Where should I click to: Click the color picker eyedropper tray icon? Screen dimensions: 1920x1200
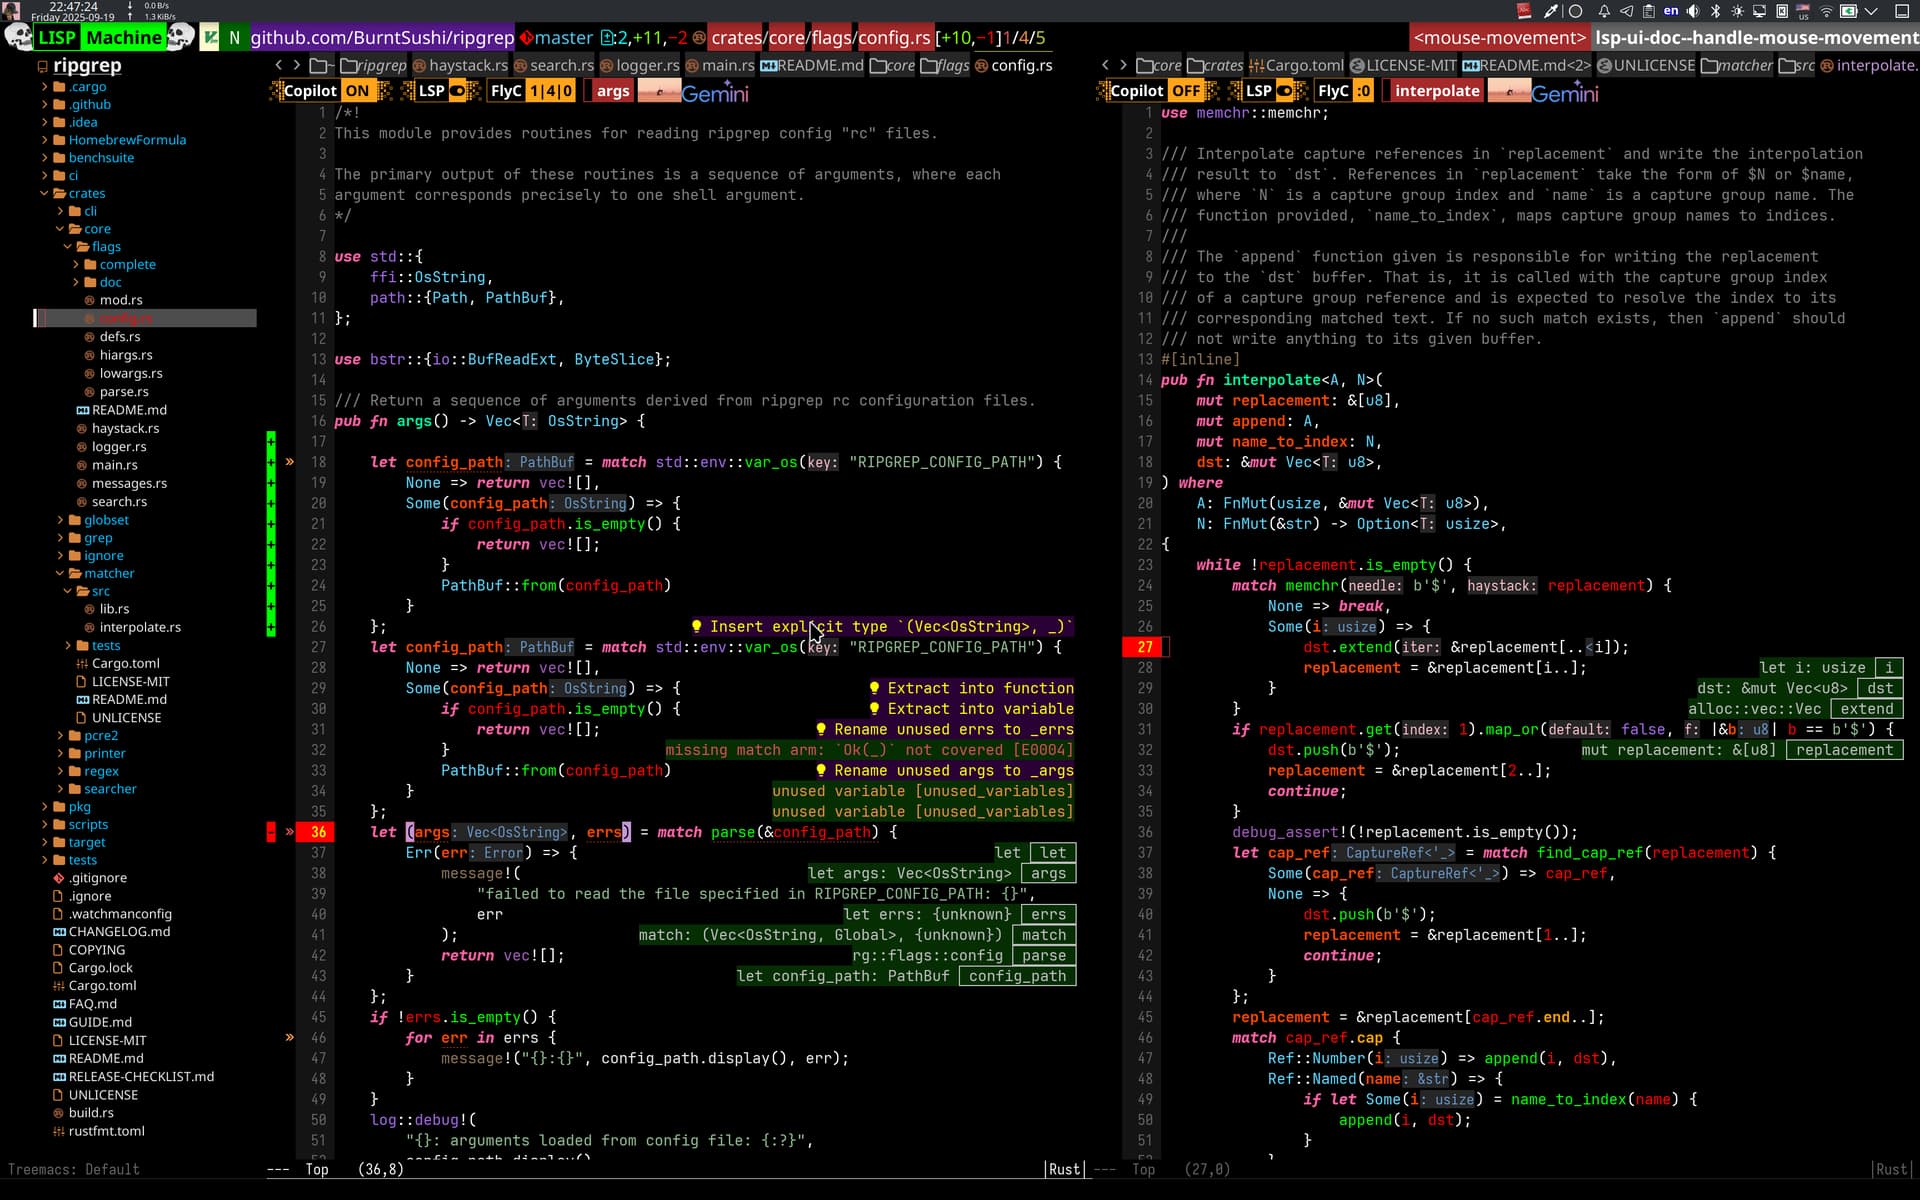[1550, 11]
